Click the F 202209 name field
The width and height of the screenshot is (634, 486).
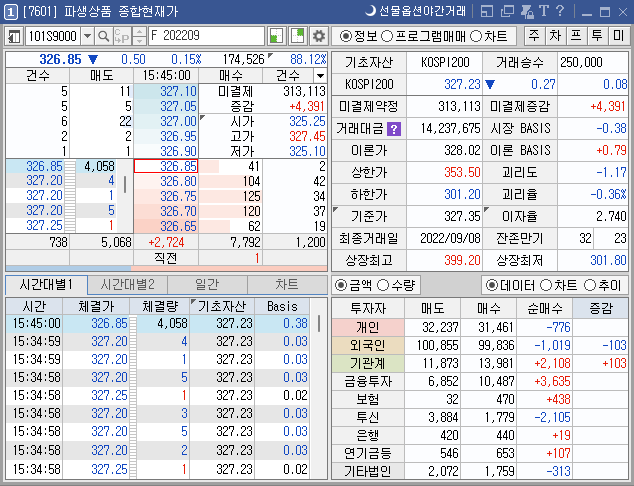[207, 36]
